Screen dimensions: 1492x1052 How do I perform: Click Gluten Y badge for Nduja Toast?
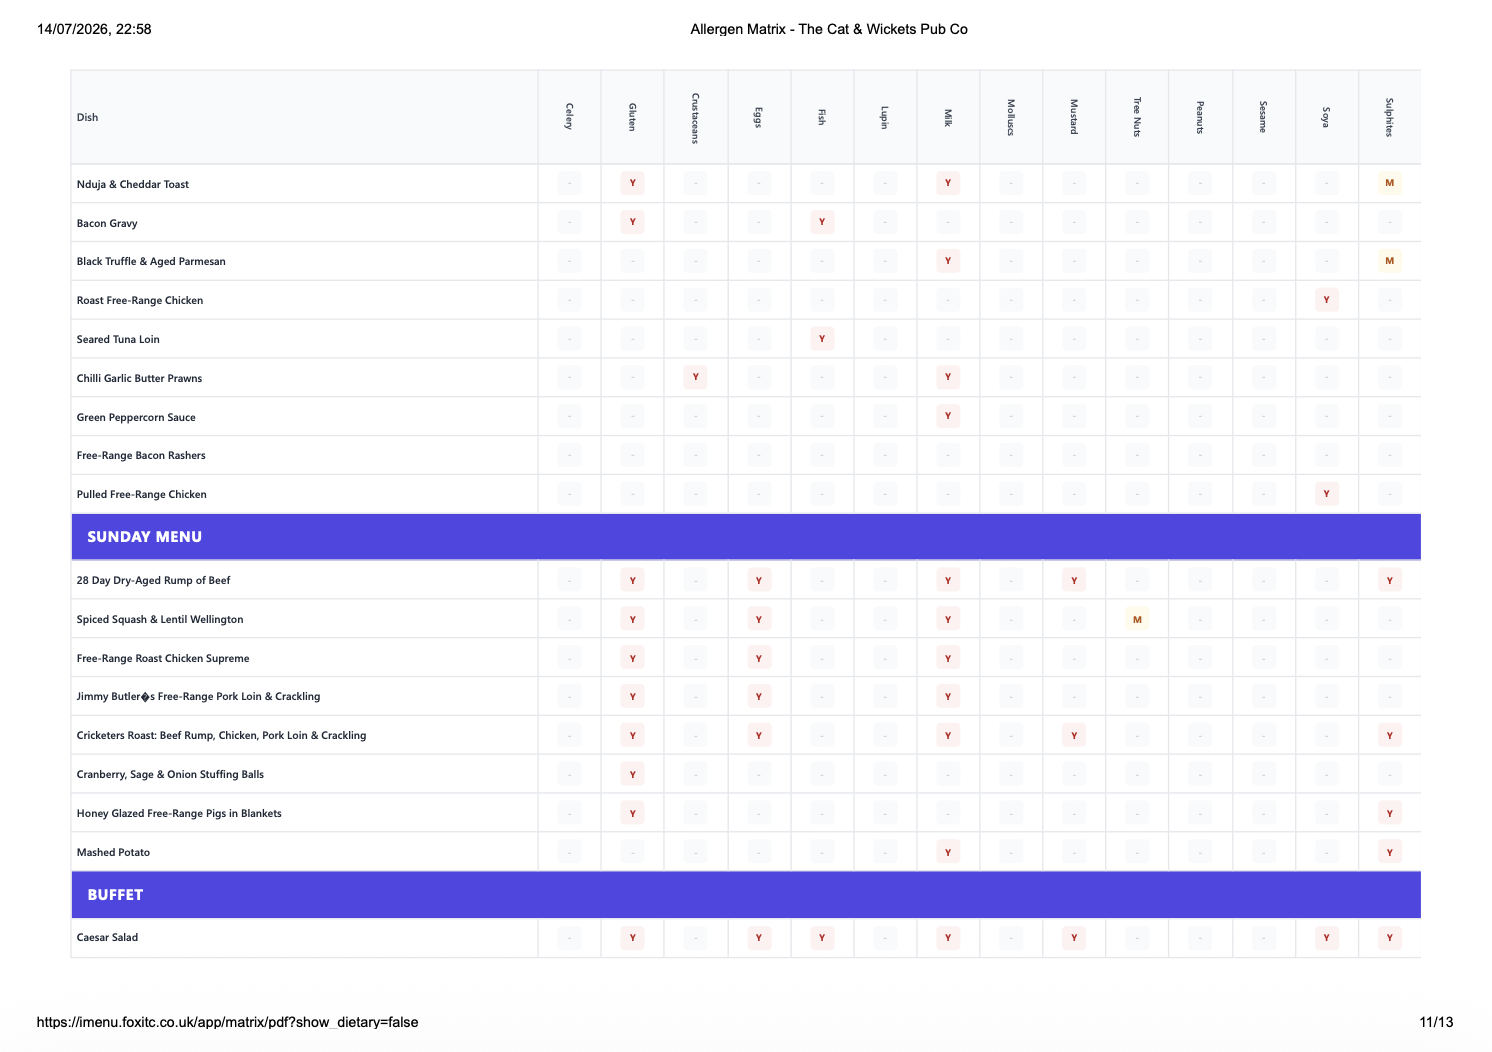tap(632, 183)
